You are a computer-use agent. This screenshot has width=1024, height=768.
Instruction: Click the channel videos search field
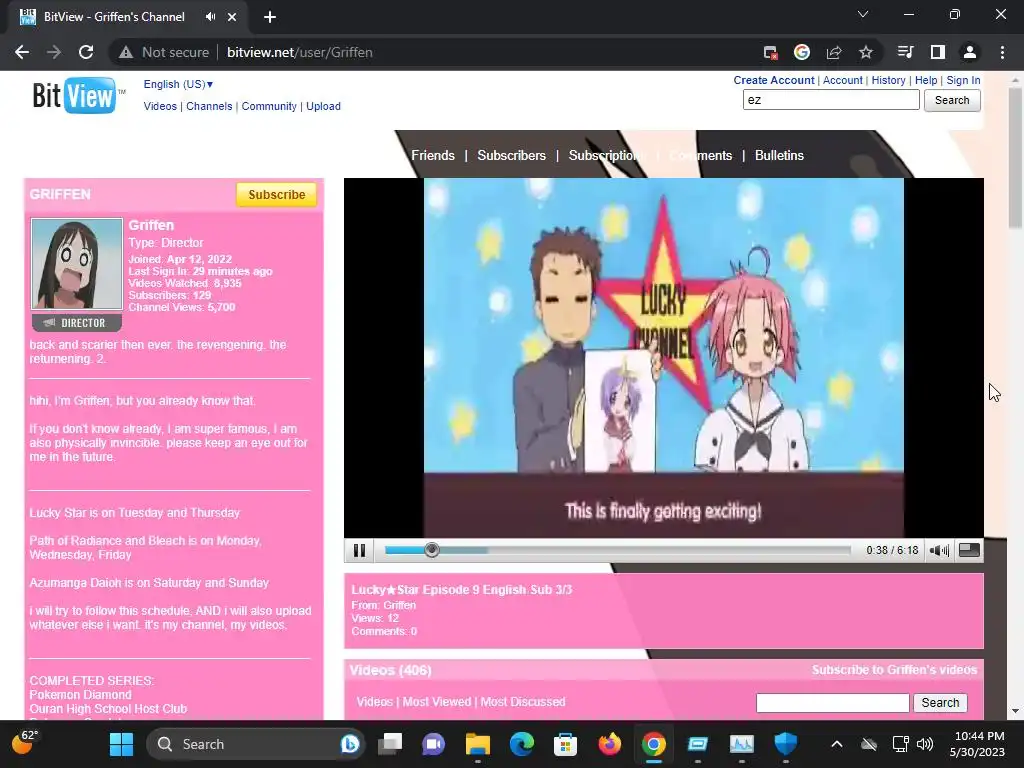[x=832, y=703]
